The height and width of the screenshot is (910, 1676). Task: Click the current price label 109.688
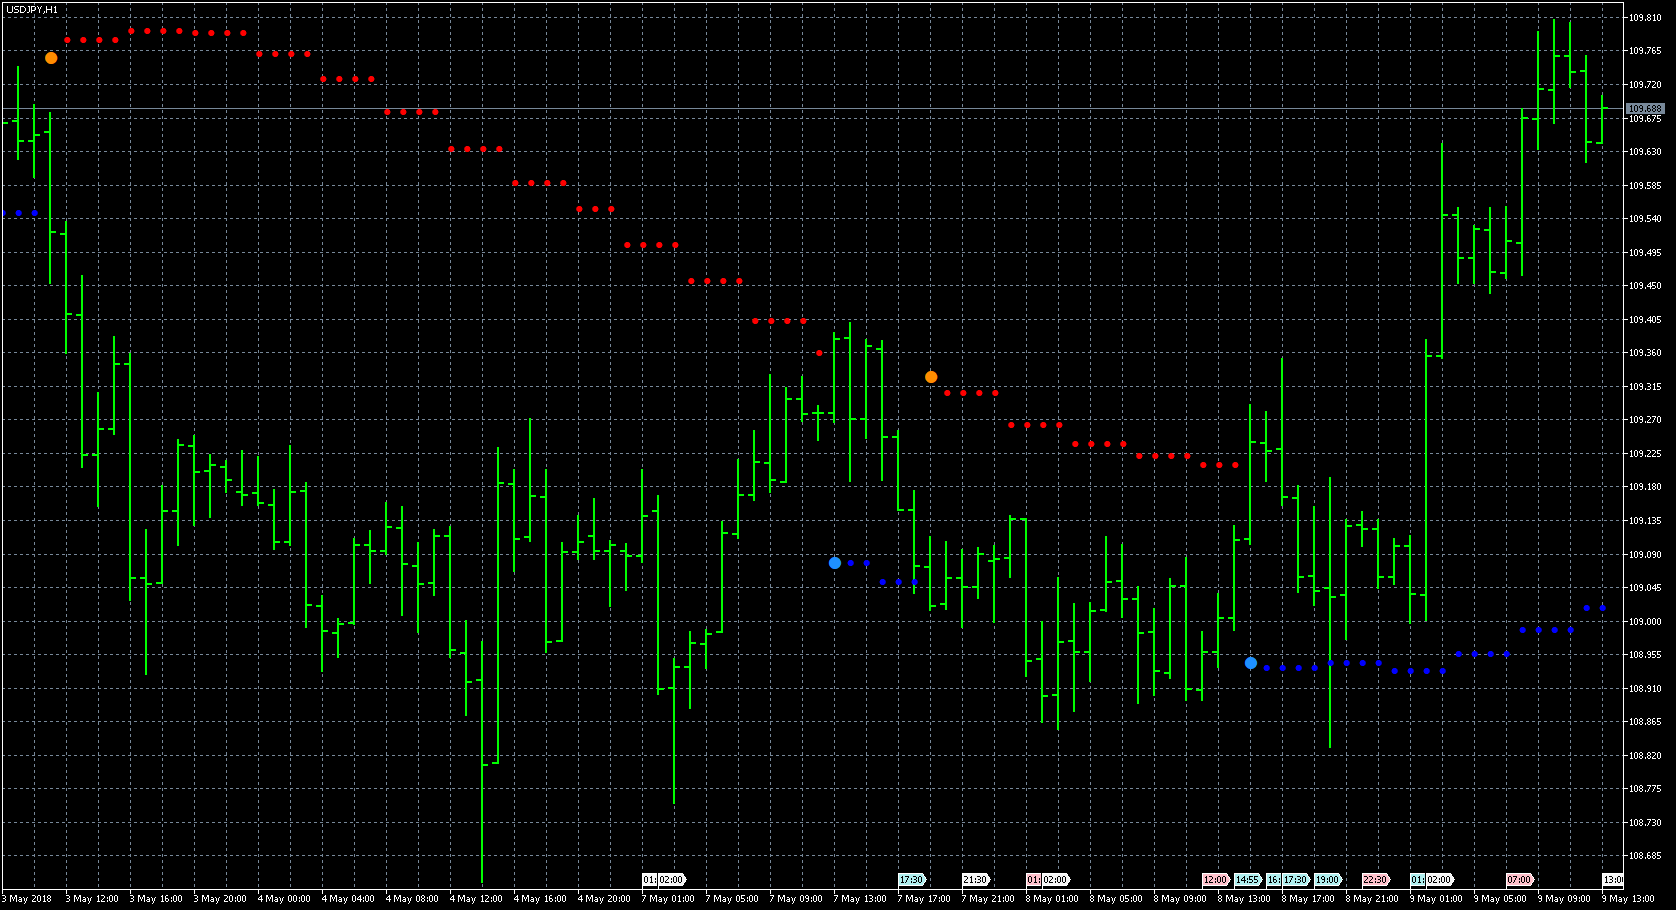pyautogui.click(x=1645, y=108)
